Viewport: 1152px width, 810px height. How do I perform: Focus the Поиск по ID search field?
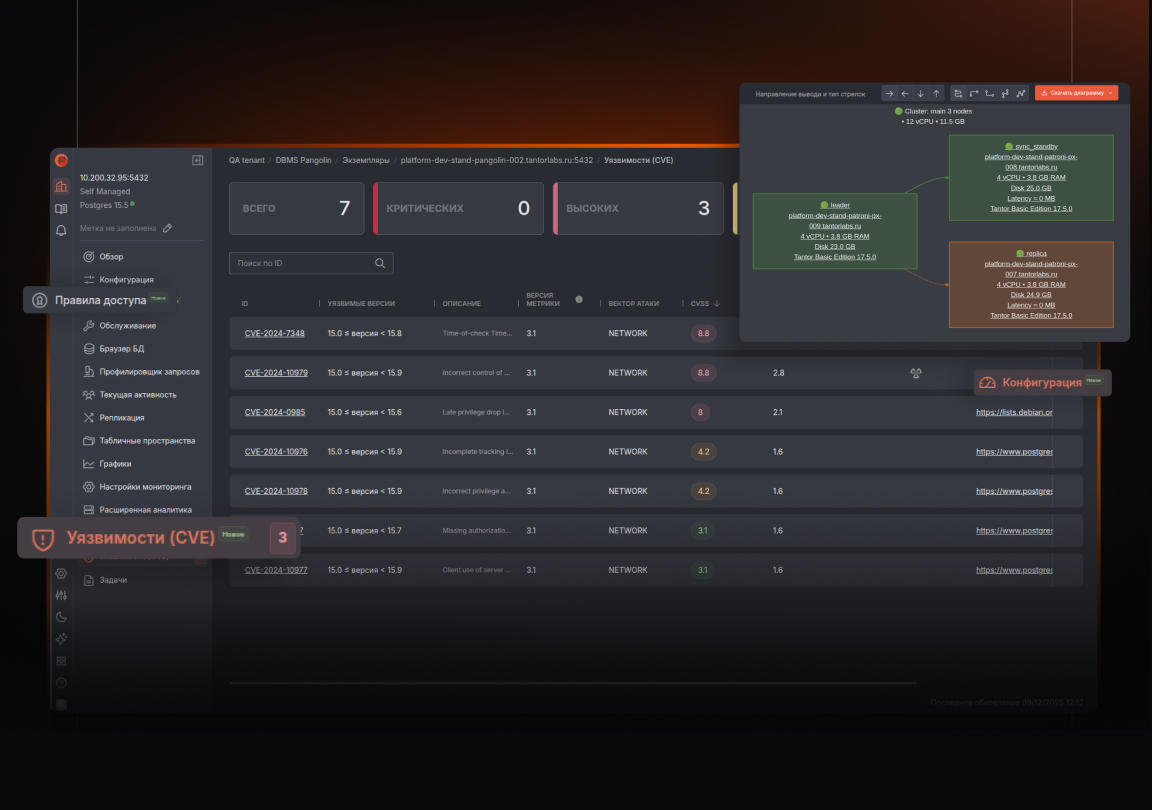coord(312,263)
